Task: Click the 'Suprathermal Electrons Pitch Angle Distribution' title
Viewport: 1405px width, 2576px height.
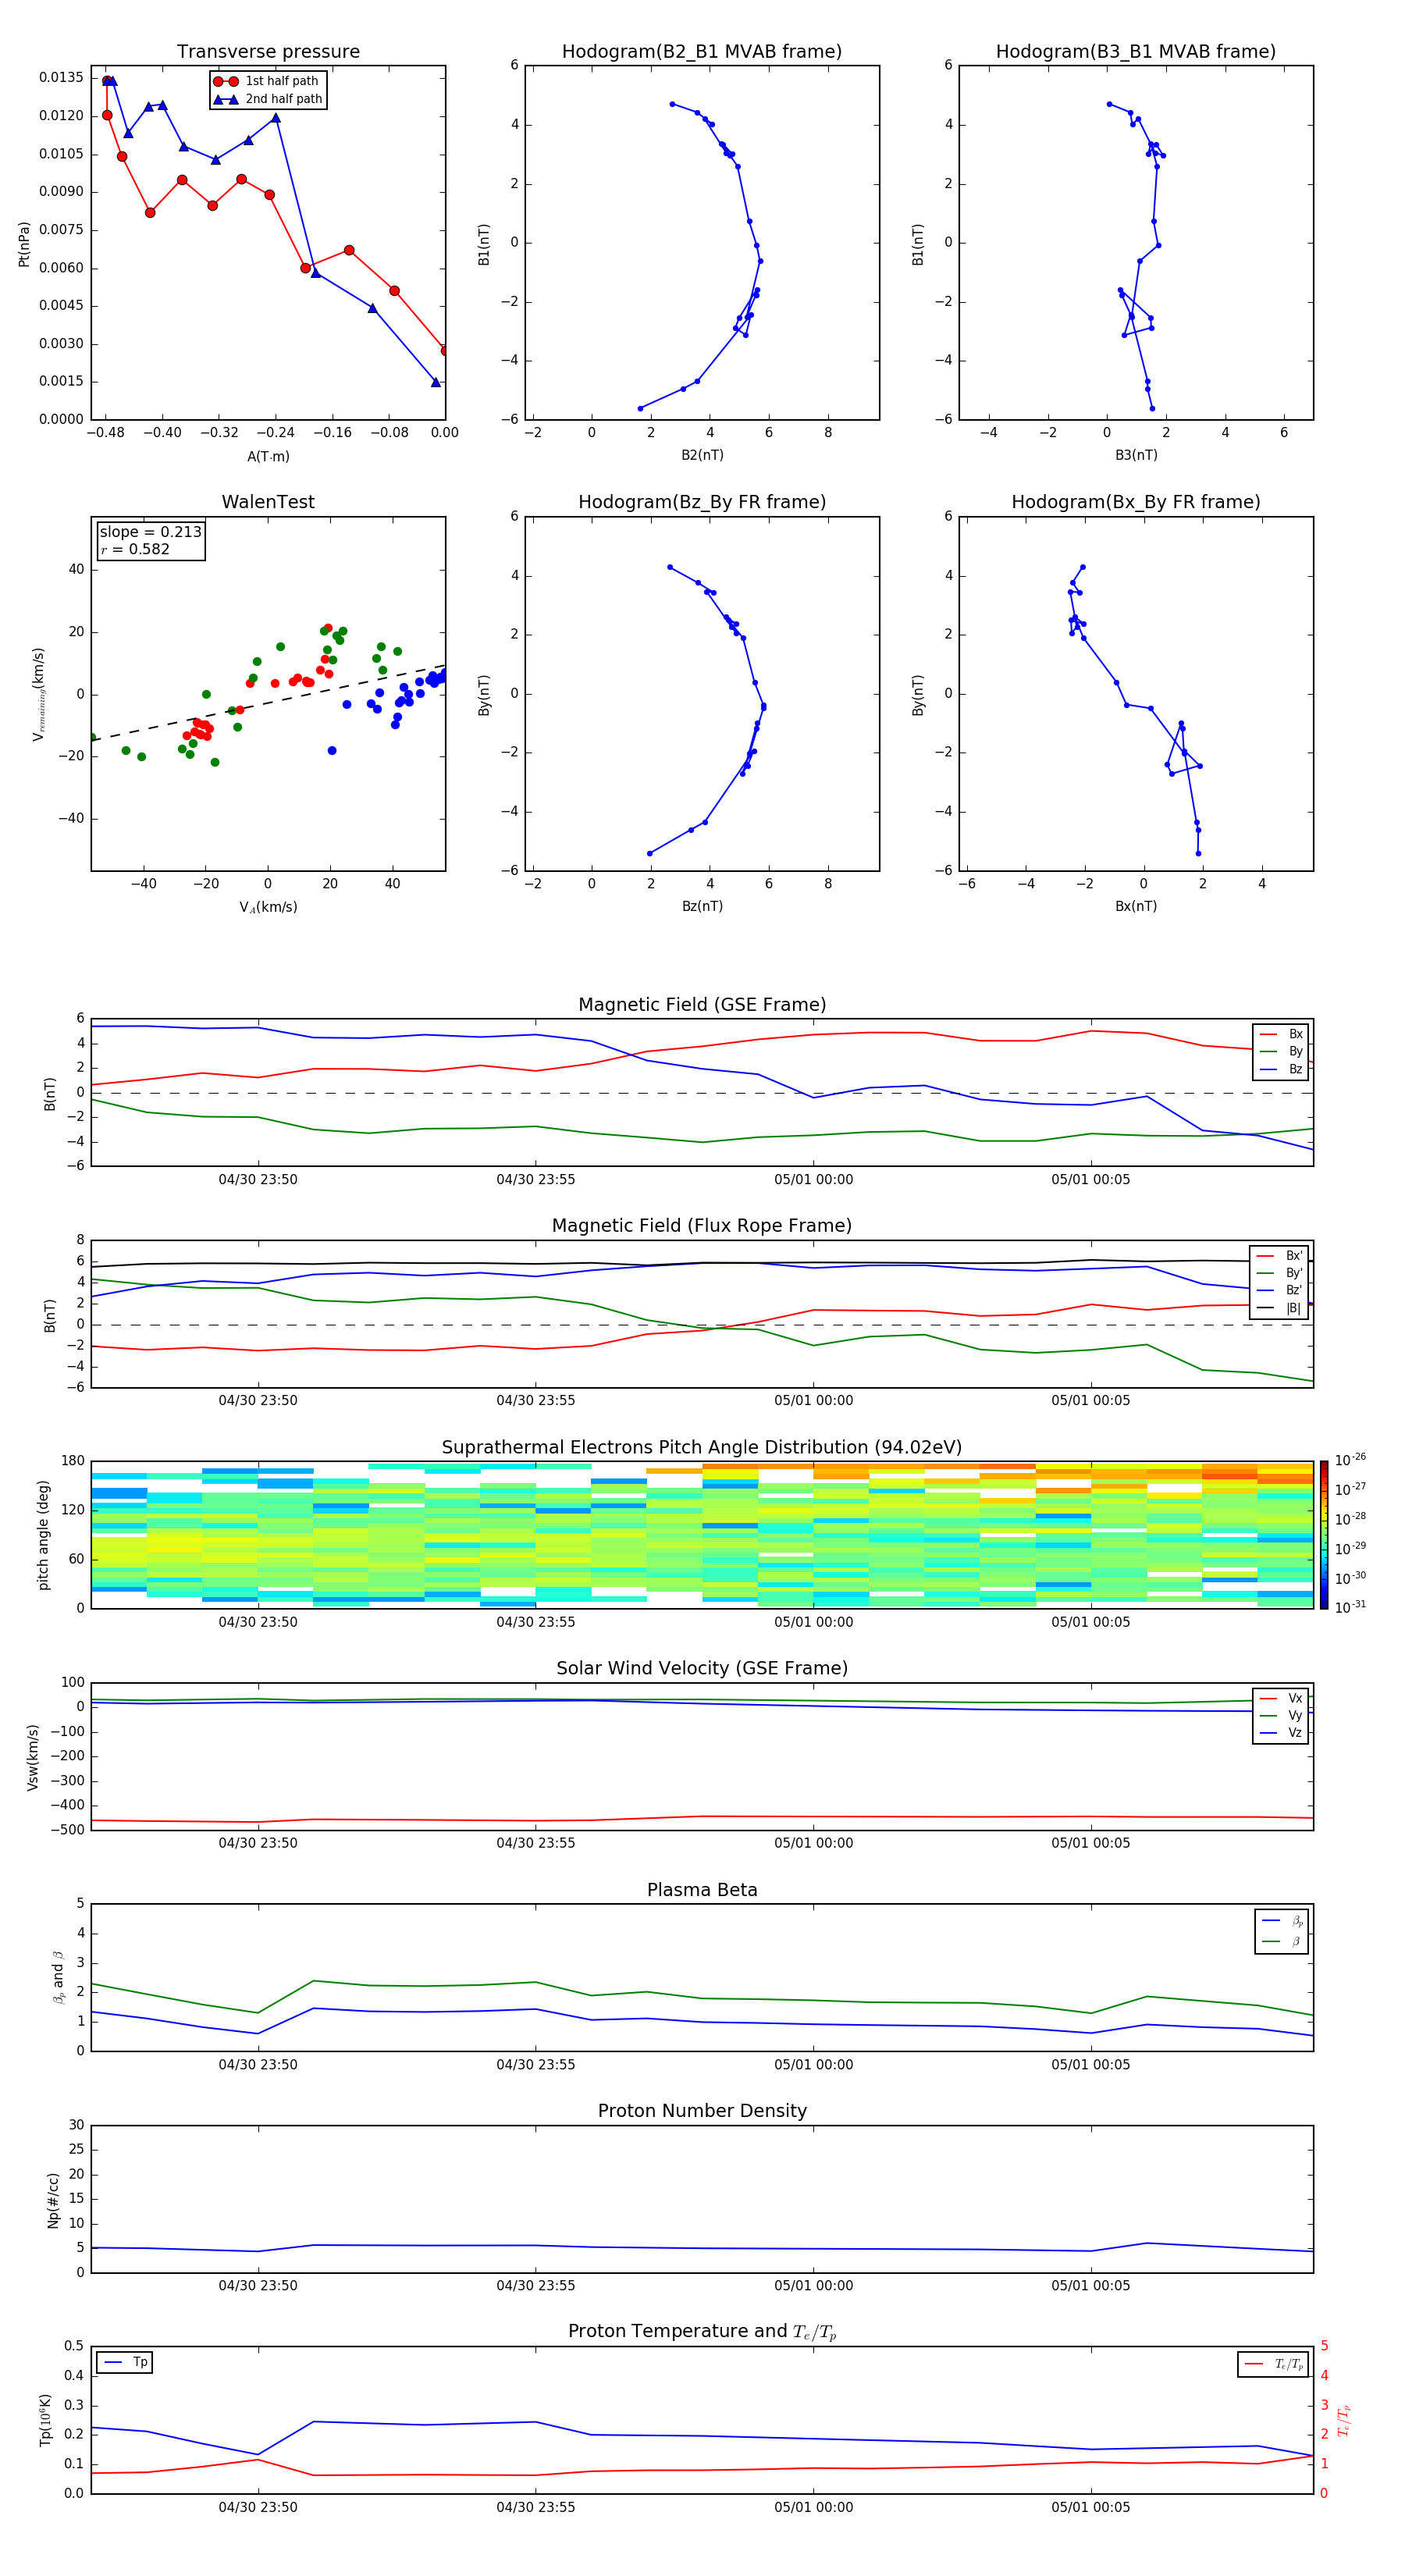Action: coord(702,1448)
